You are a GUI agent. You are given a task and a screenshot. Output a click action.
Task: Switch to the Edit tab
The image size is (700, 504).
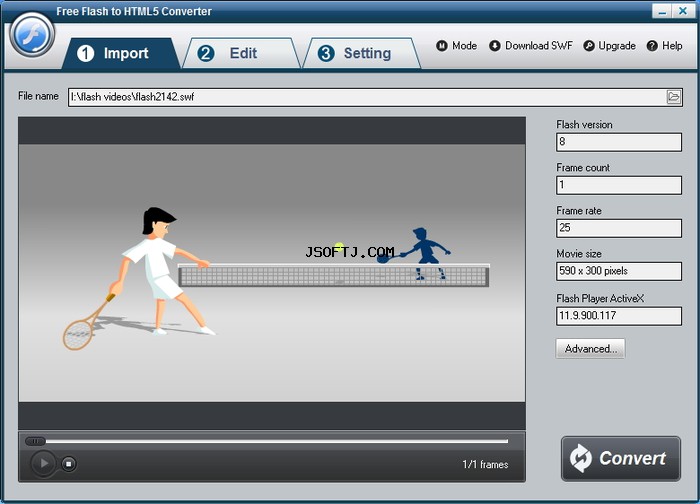pos(241,53)
